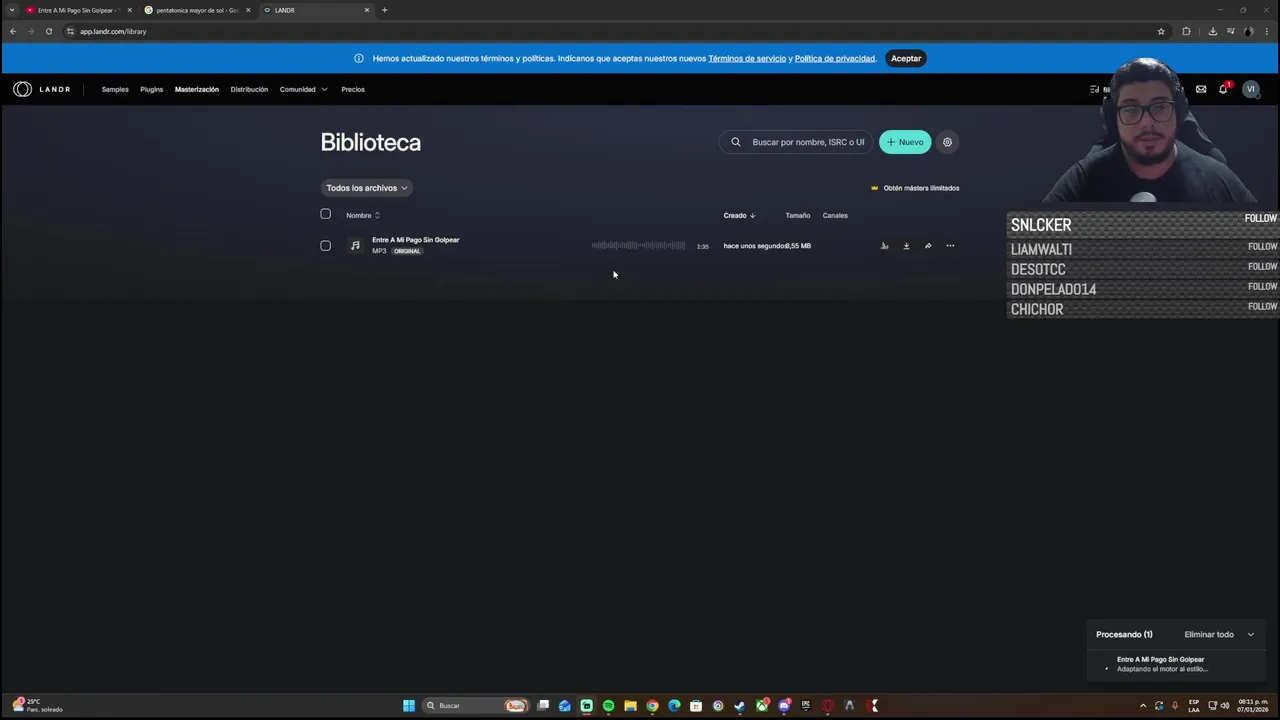Open the Chrome tab search dropdown arrow
The height and width of the screenshot is (720, 1280).
[12, 10]
